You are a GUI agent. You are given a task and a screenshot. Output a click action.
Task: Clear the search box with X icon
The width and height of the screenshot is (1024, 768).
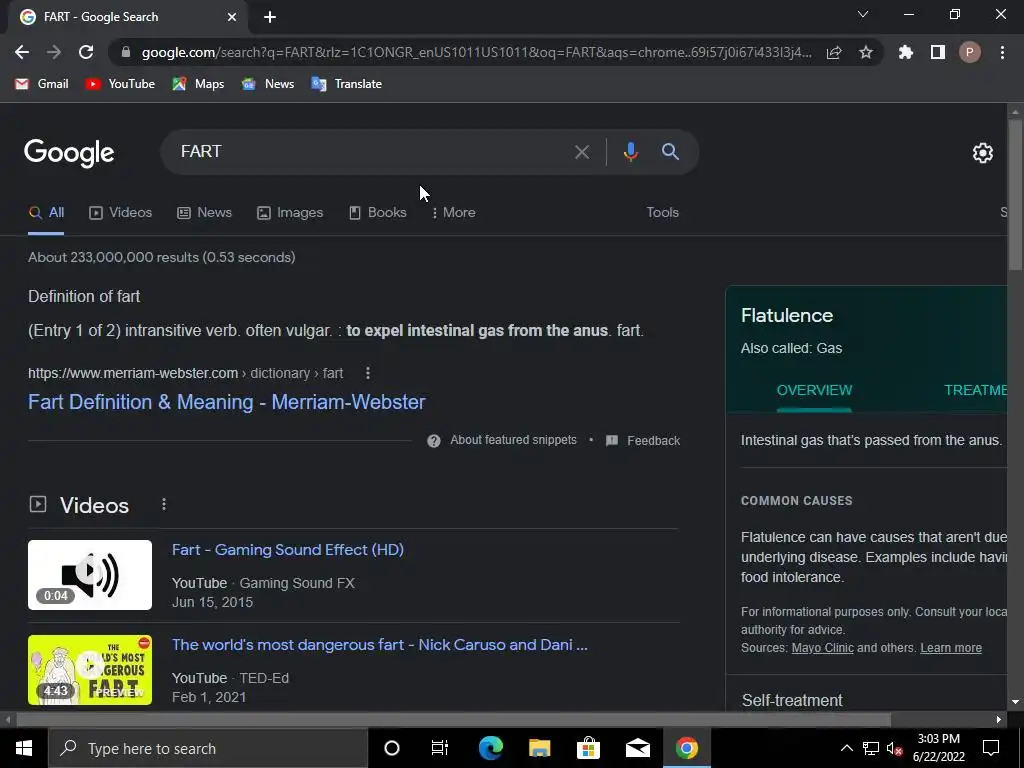[x=582, y=152]
